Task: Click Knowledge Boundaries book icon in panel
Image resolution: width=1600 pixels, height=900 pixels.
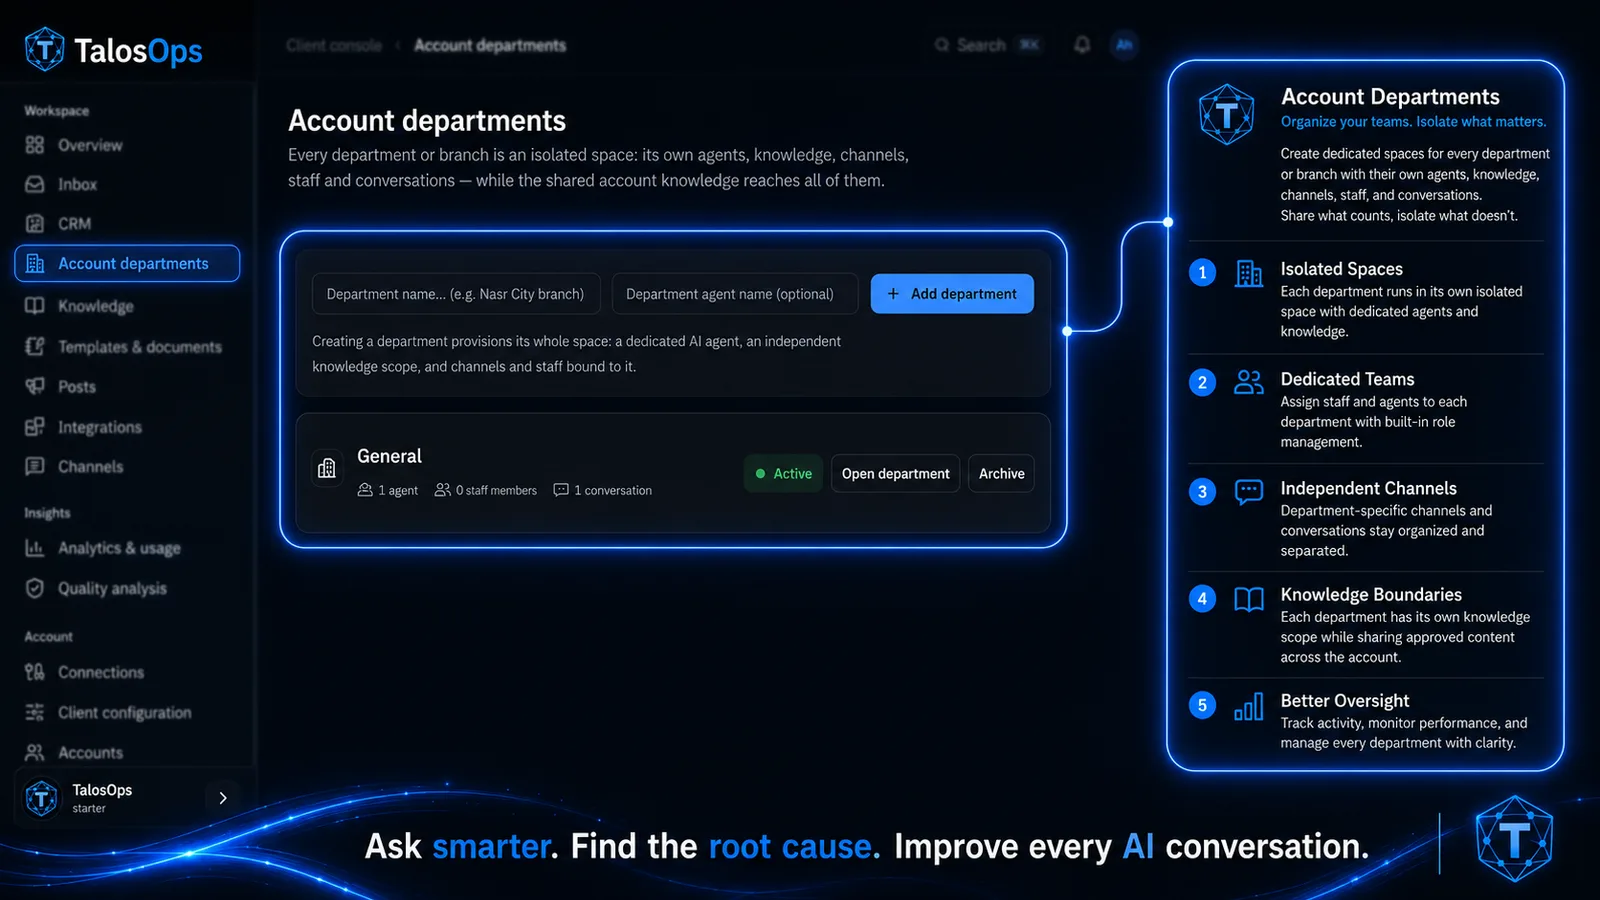Action: [1249, 599]
